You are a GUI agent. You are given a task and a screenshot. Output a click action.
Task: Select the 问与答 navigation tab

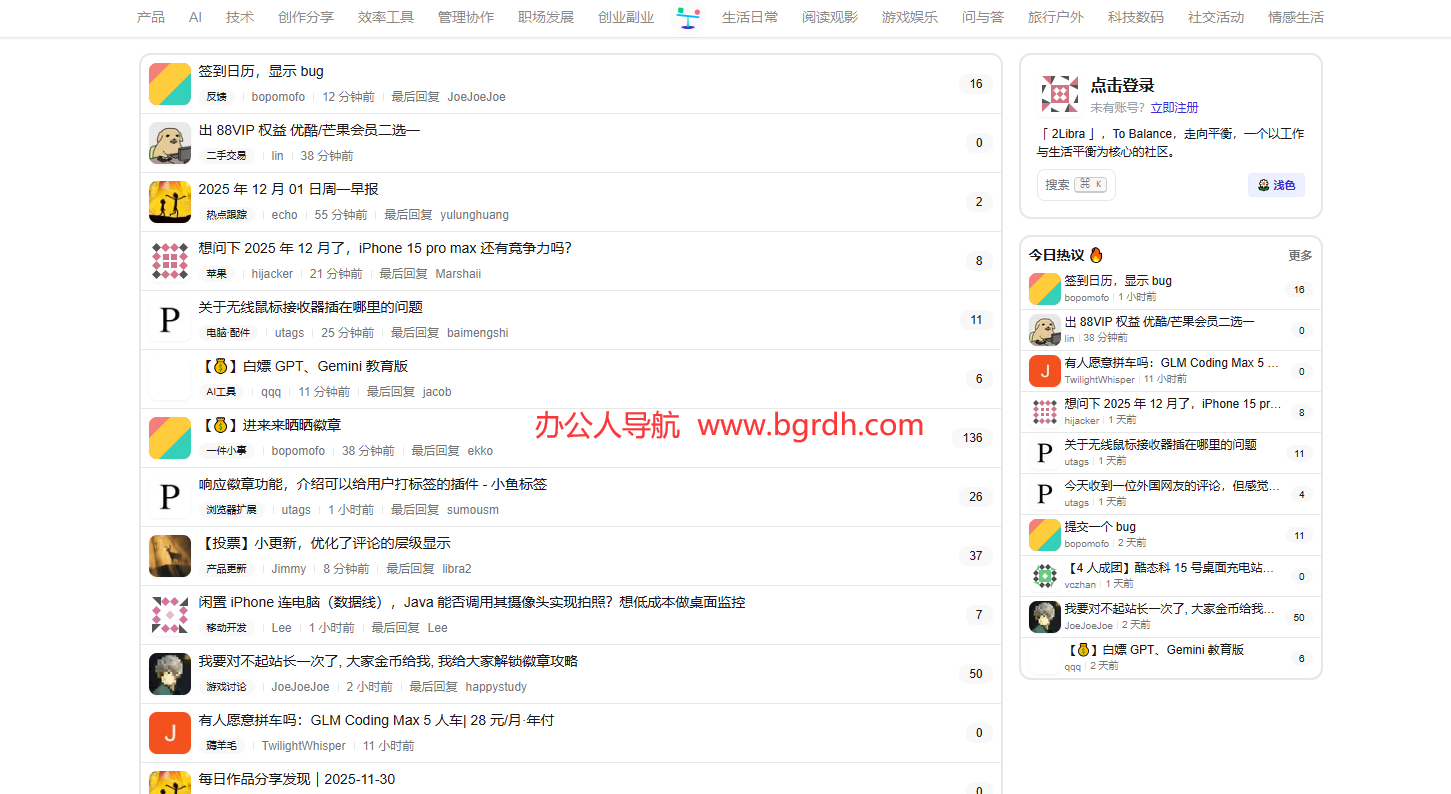point(982,17)
